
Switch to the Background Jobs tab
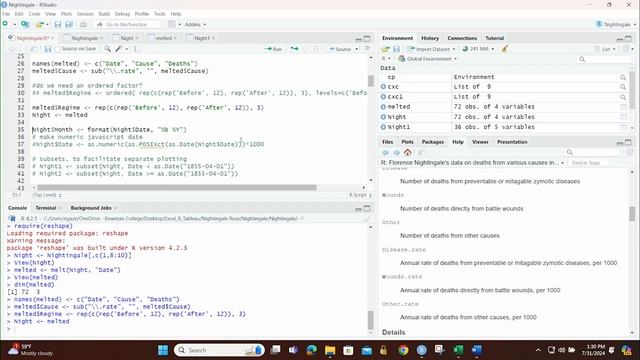(x=91, y=208)
